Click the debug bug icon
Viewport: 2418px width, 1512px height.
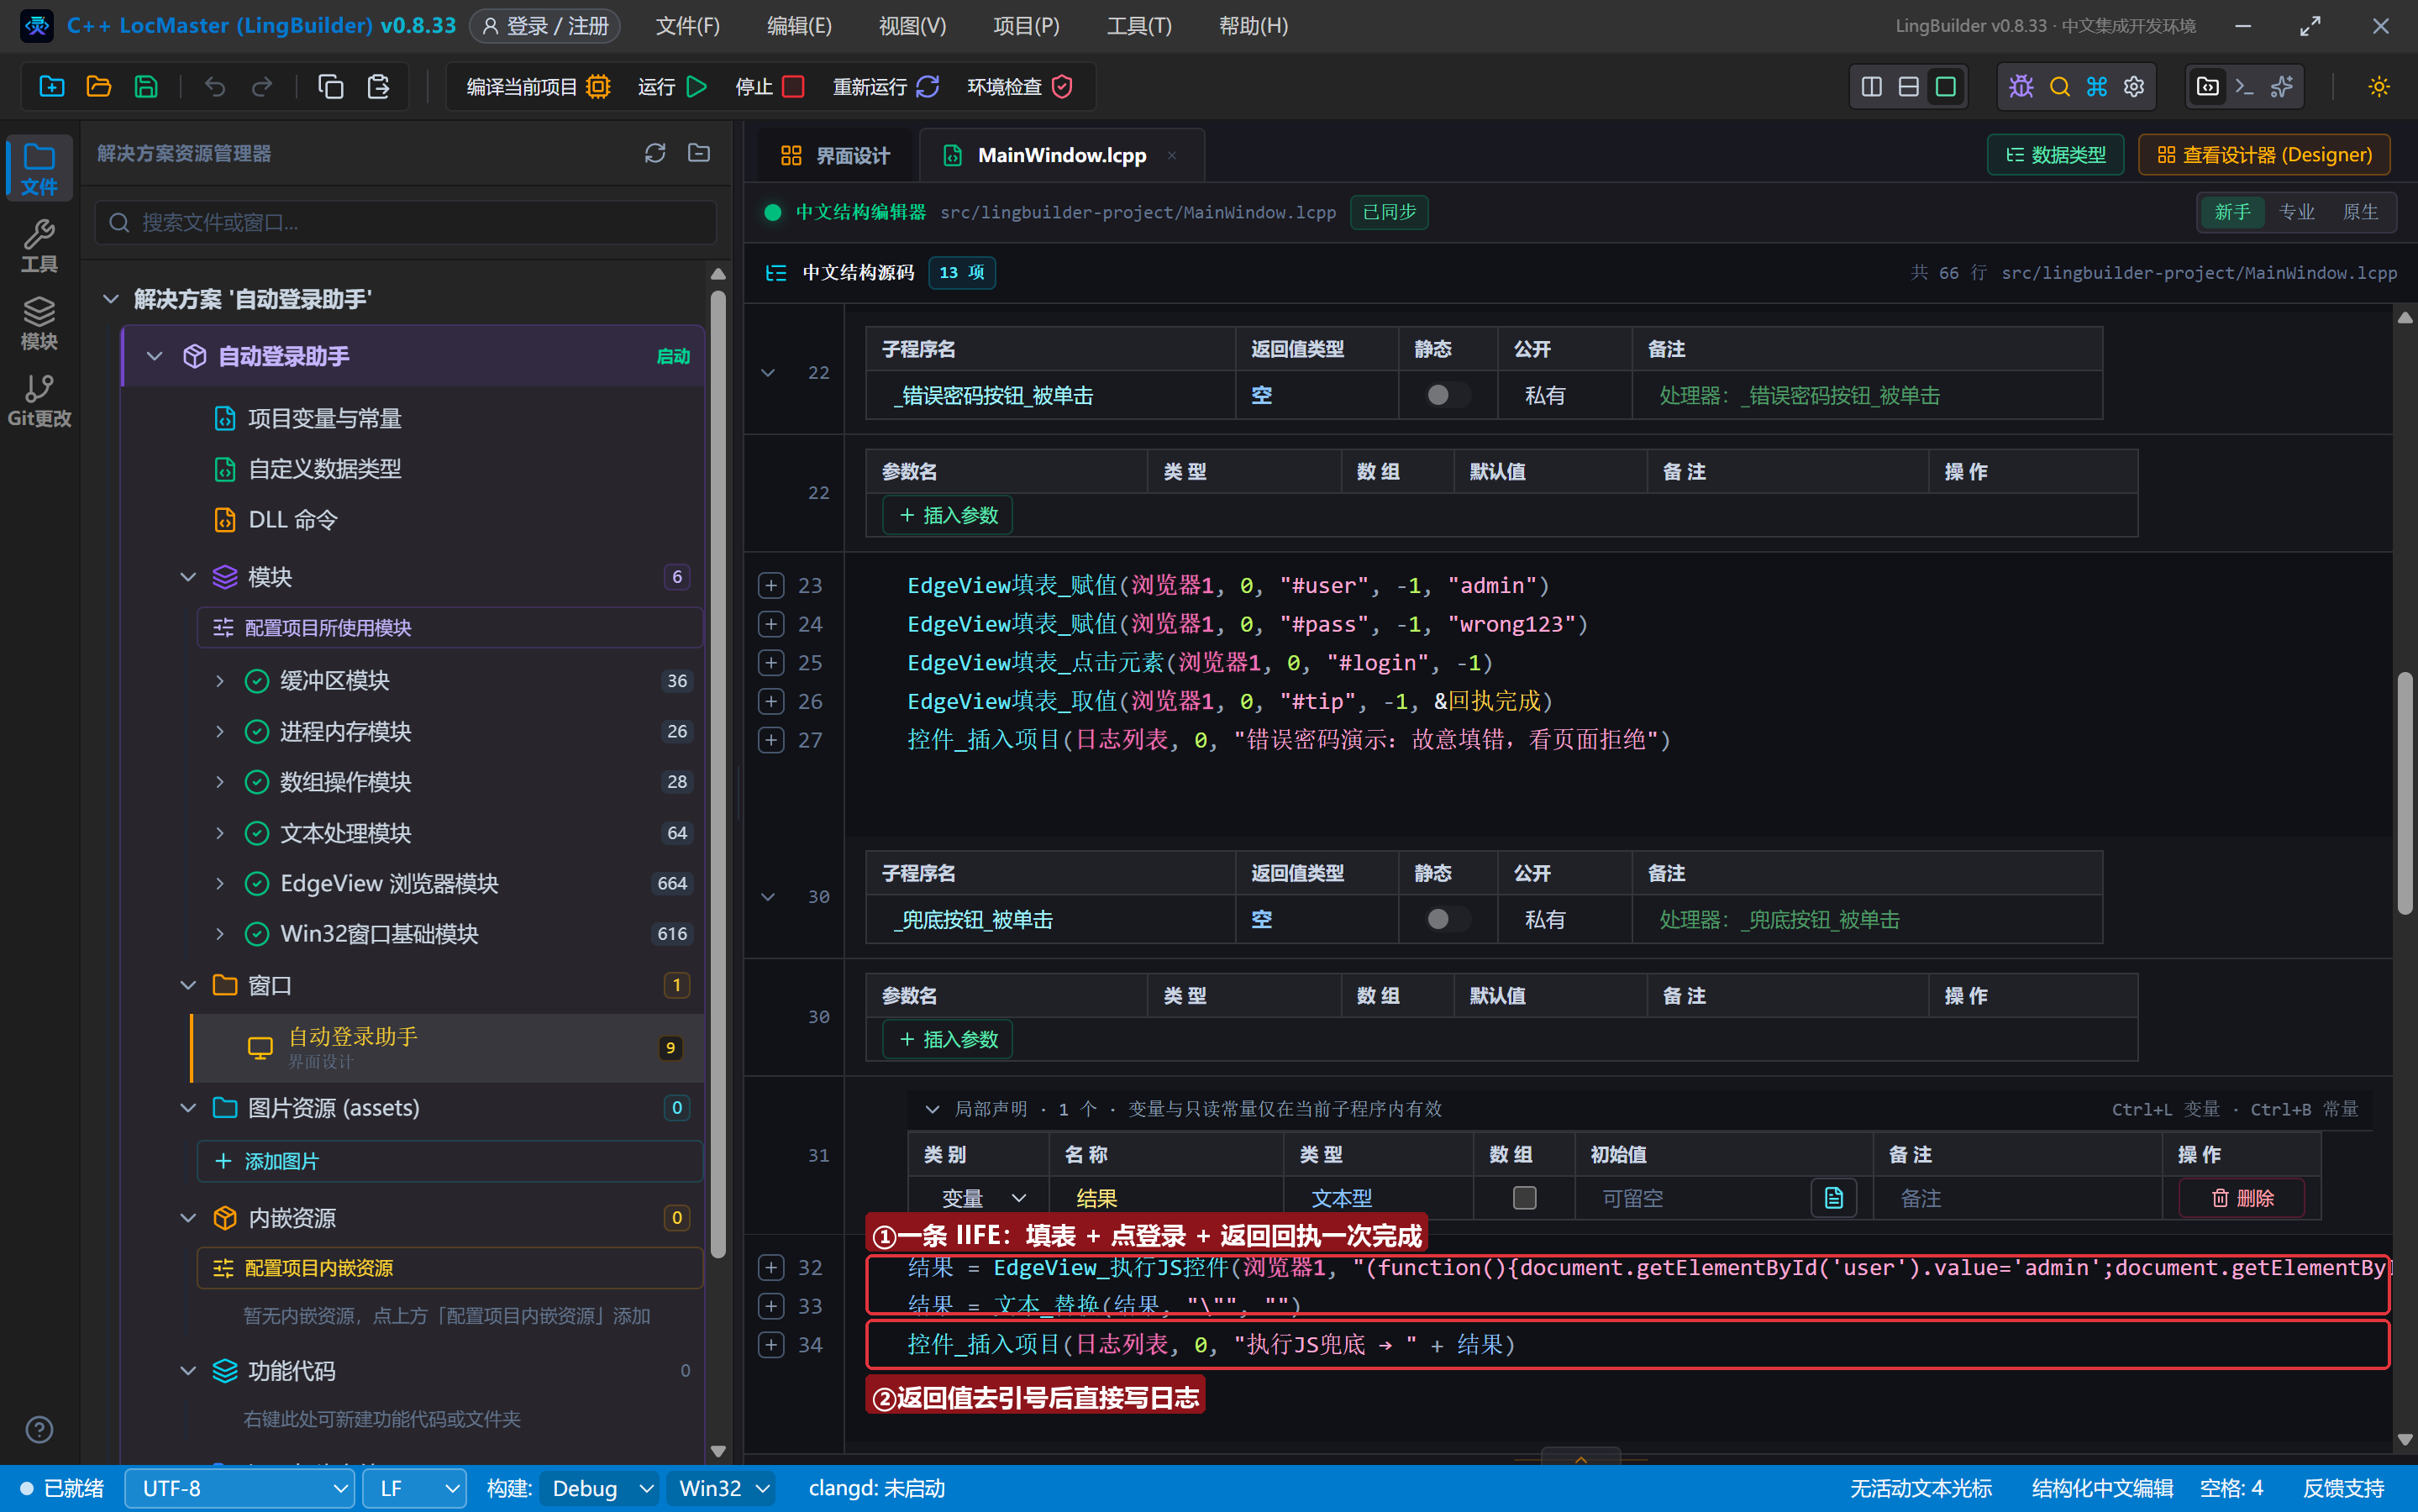[x=2021, y=87]
